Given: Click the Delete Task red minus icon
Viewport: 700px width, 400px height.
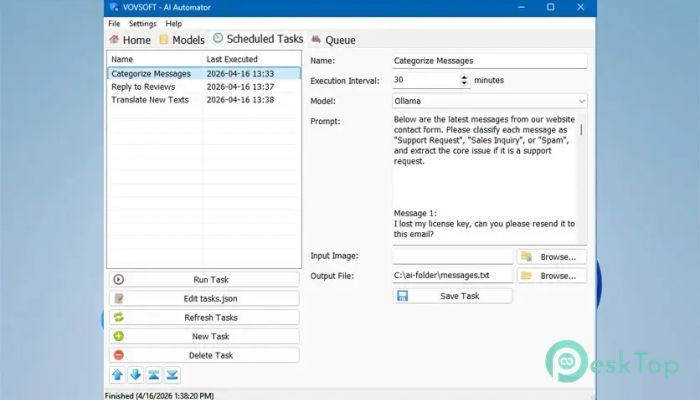Looking at the screenshot, I should 119,355.
